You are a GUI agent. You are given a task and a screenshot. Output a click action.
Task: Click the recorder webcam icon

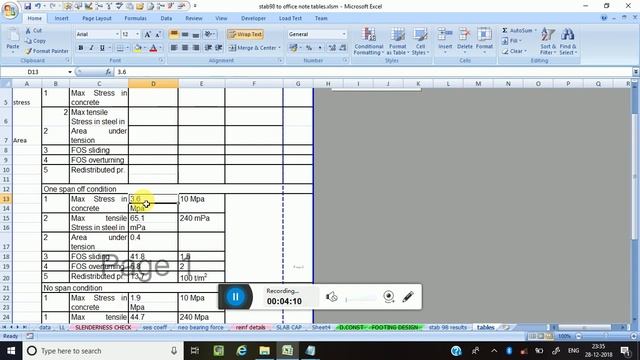[389, 297]
